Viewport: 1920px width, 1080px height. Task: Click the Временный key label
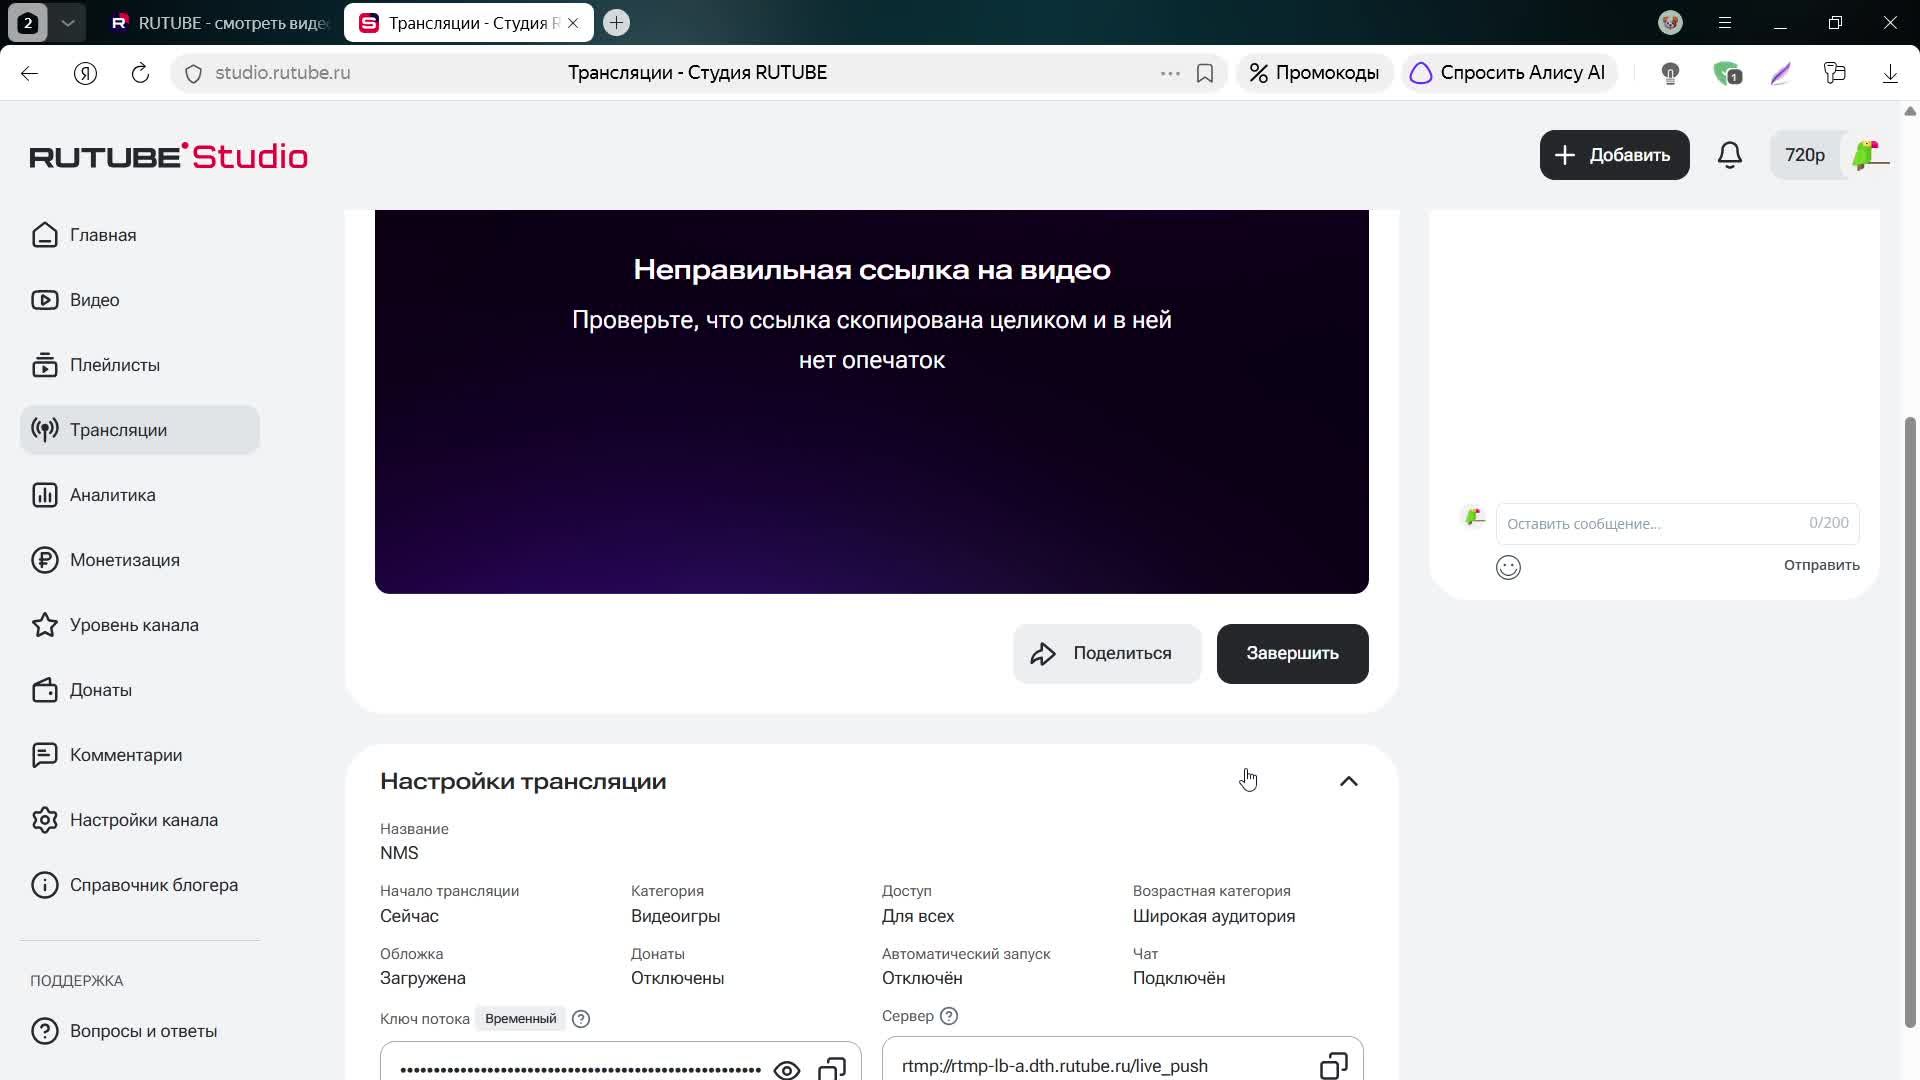[x=520, y=1019]
